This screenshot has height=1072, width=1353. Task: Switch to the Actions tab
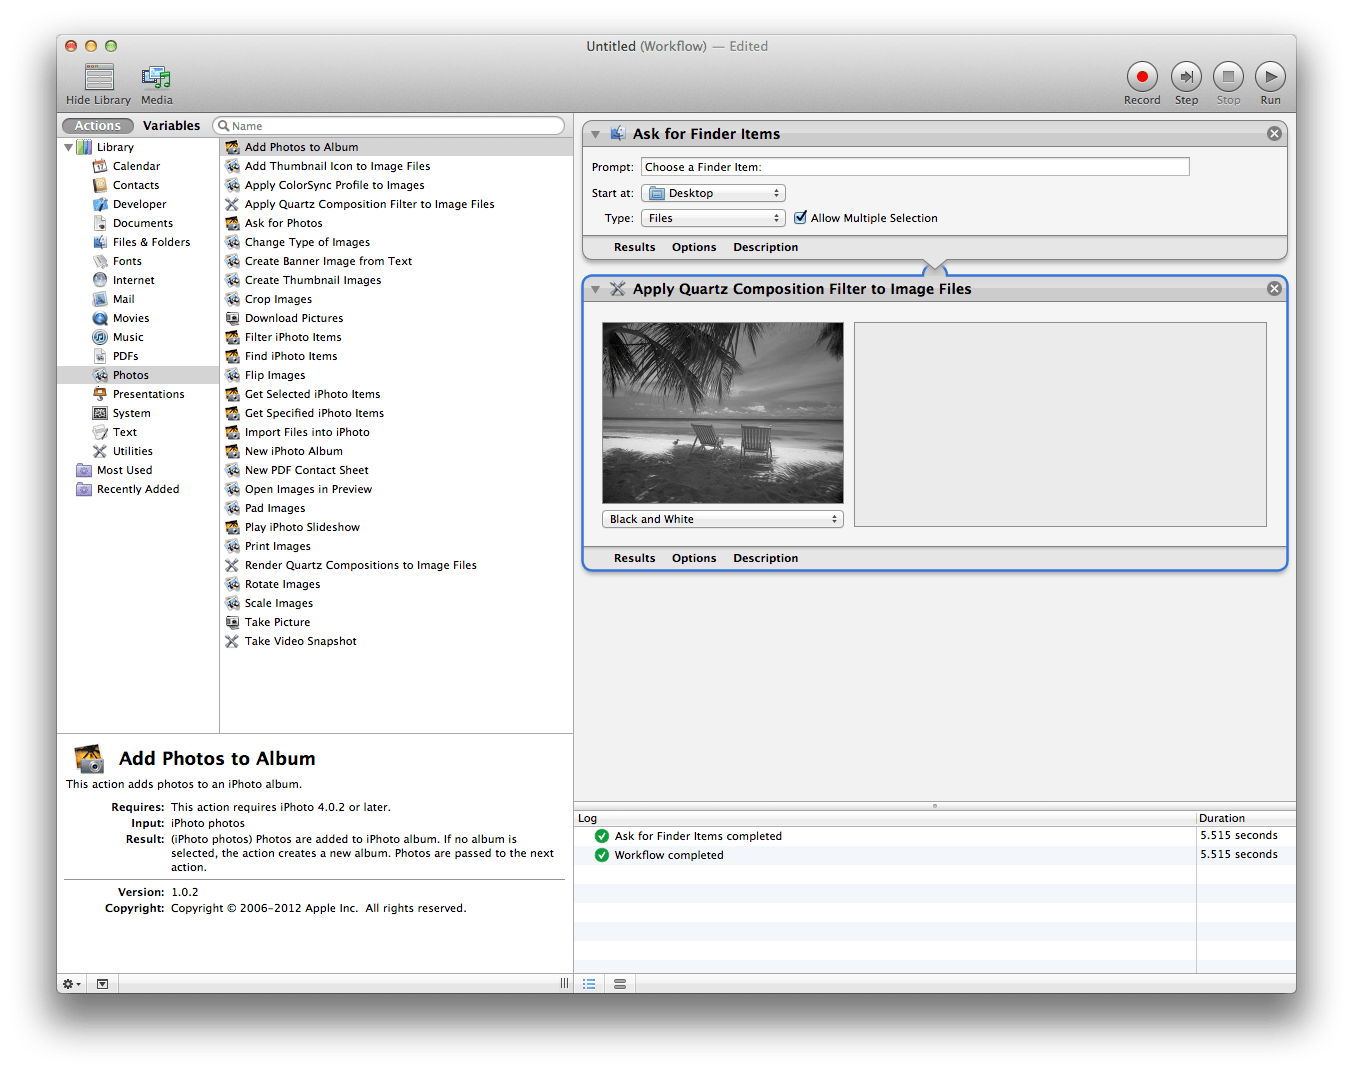(x=96, y=125)
